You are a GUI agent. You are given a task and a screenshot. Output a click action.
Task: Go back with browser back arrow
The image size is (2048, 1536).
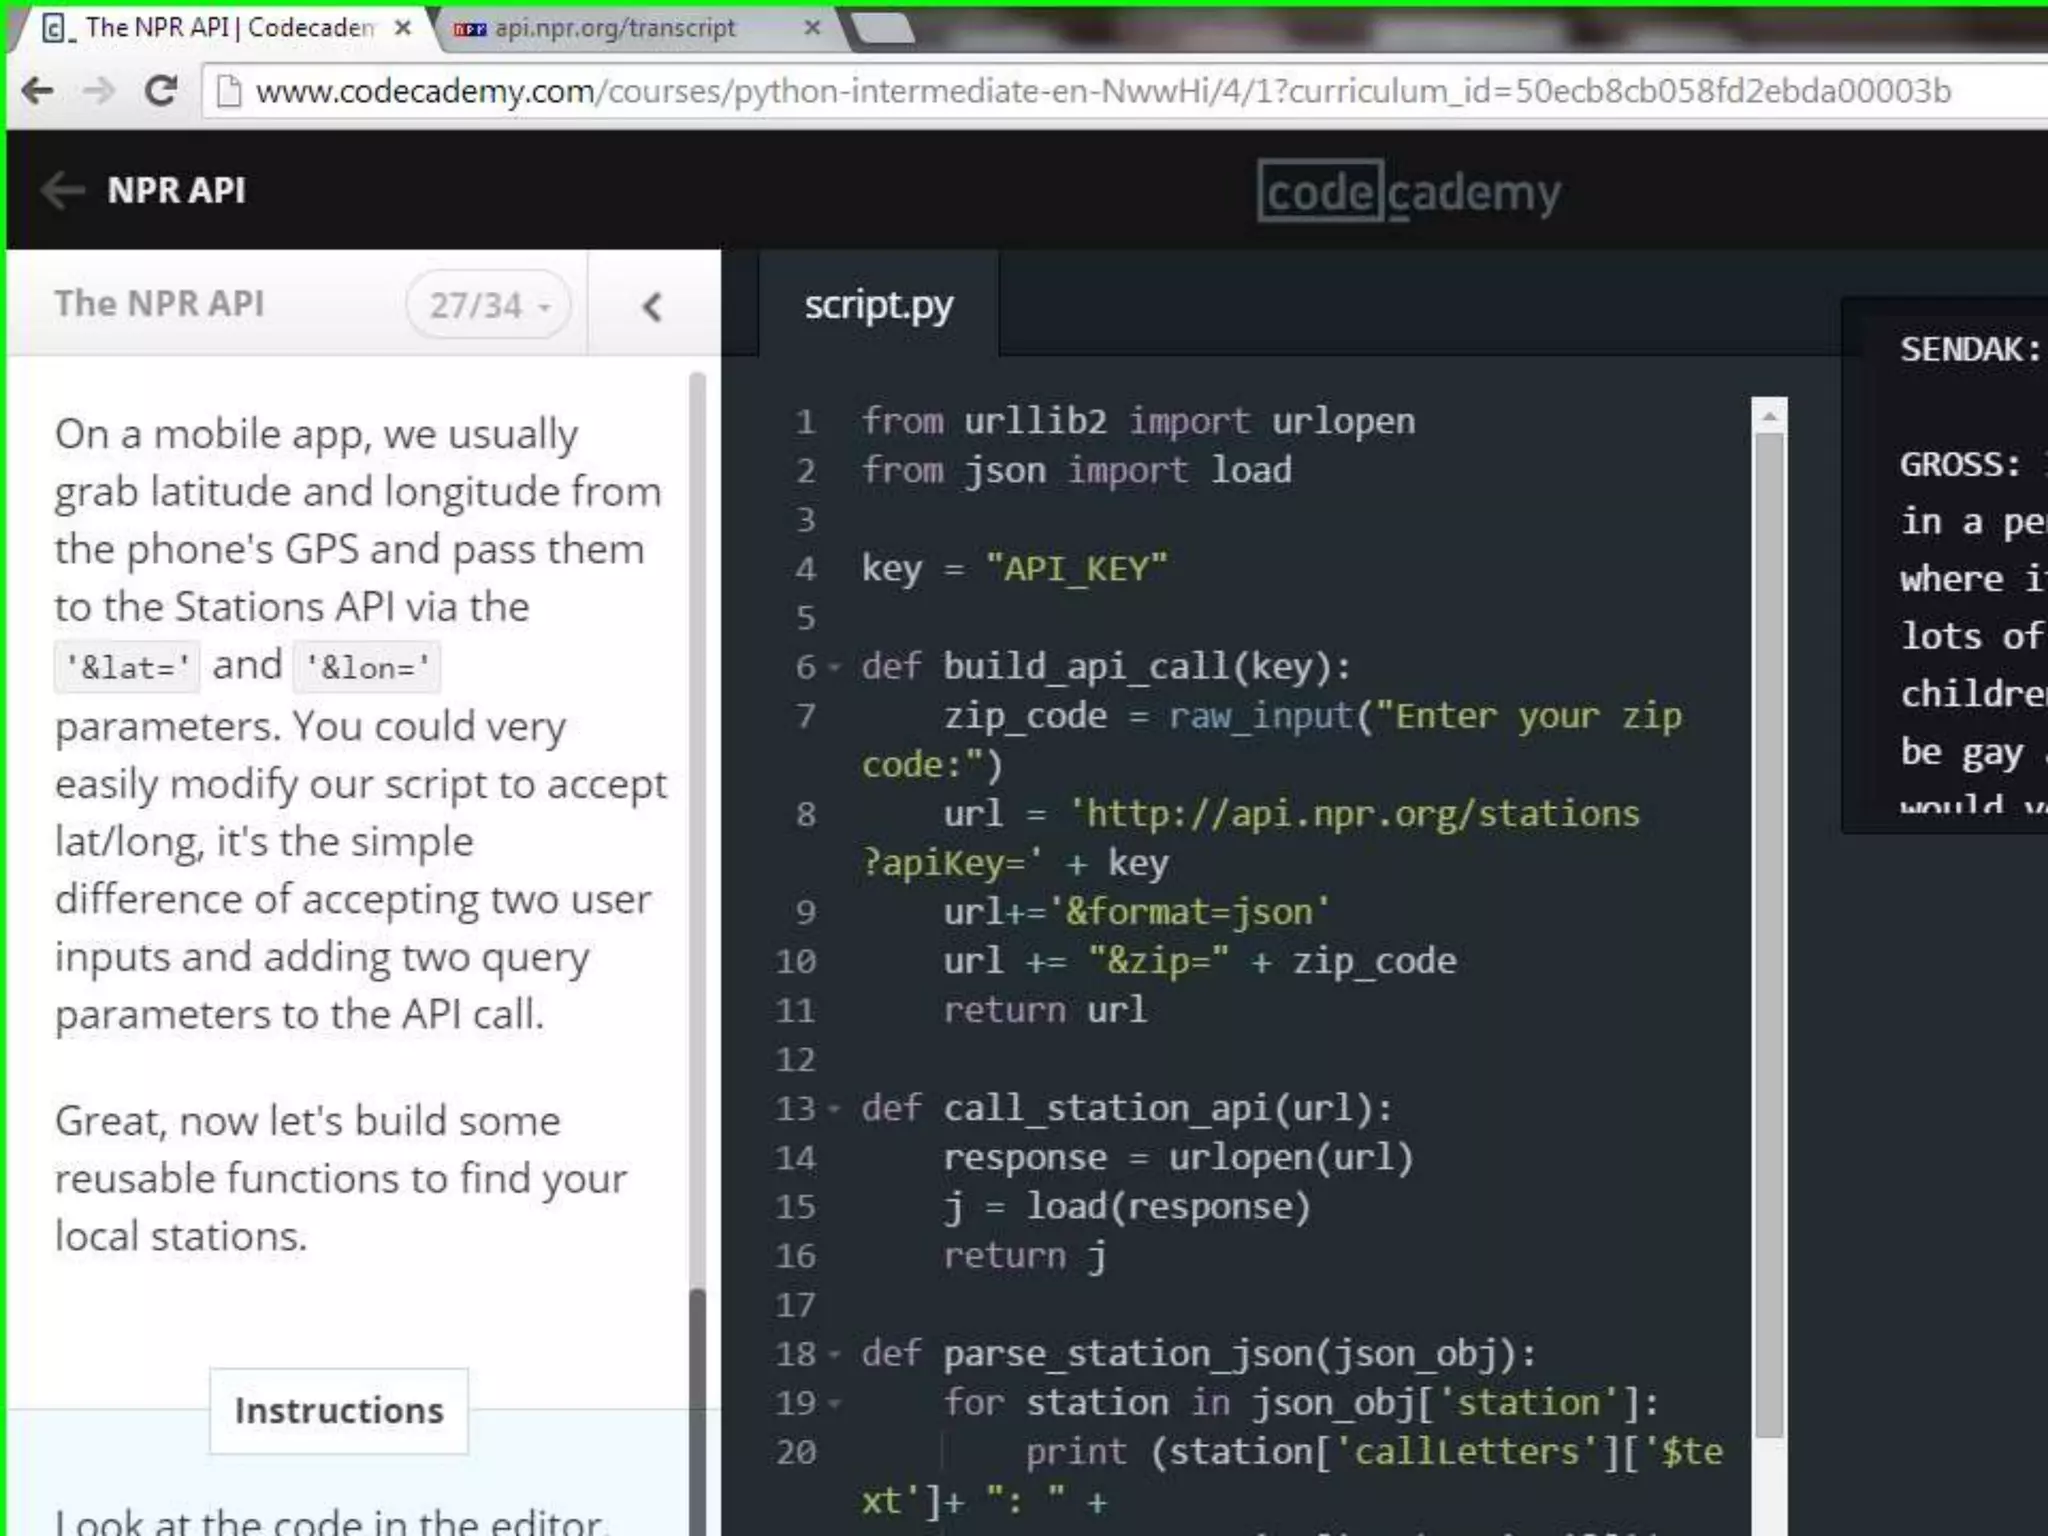[38, 92]
